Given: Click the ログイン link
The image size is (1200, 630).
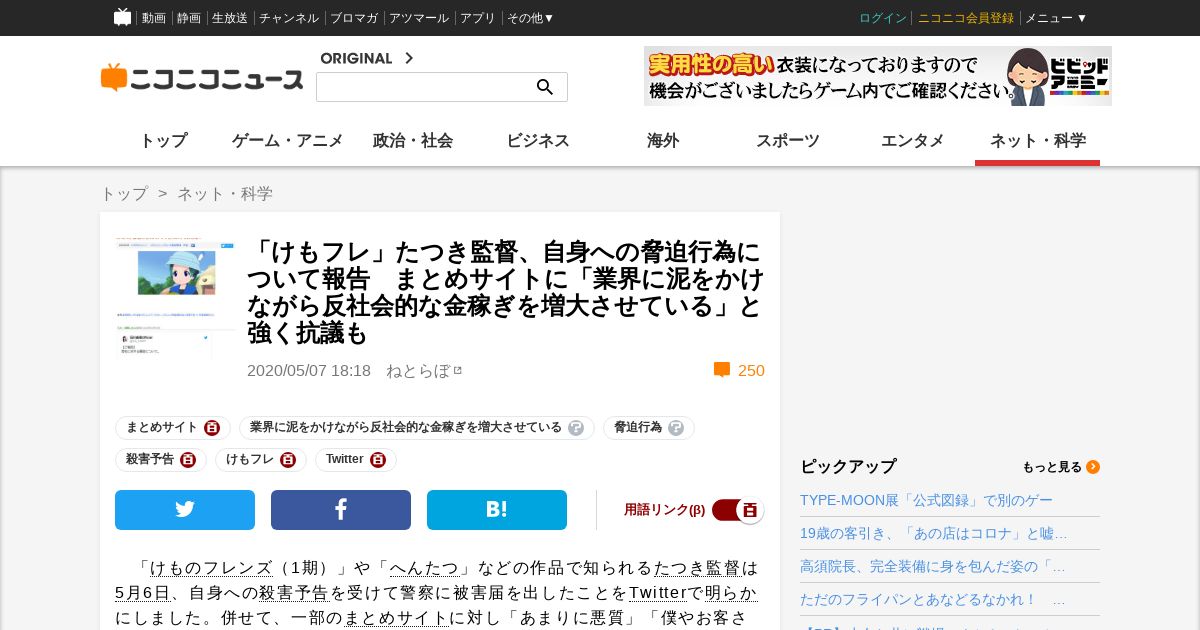Looking at the screenshot, I should (883, 18).
